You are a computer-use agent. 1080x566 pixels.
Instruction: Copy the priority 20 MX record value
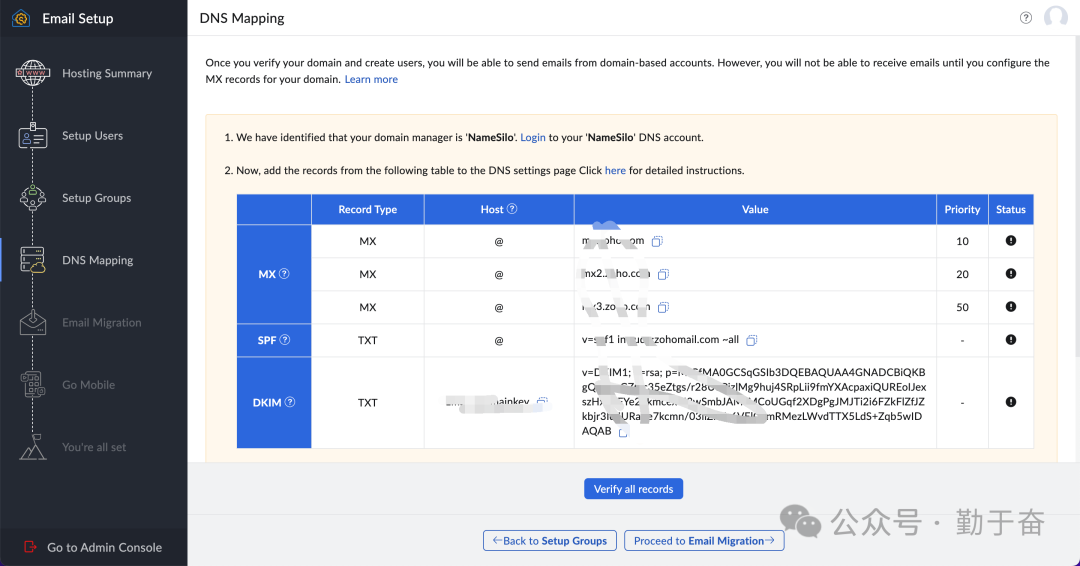point(663,274)
